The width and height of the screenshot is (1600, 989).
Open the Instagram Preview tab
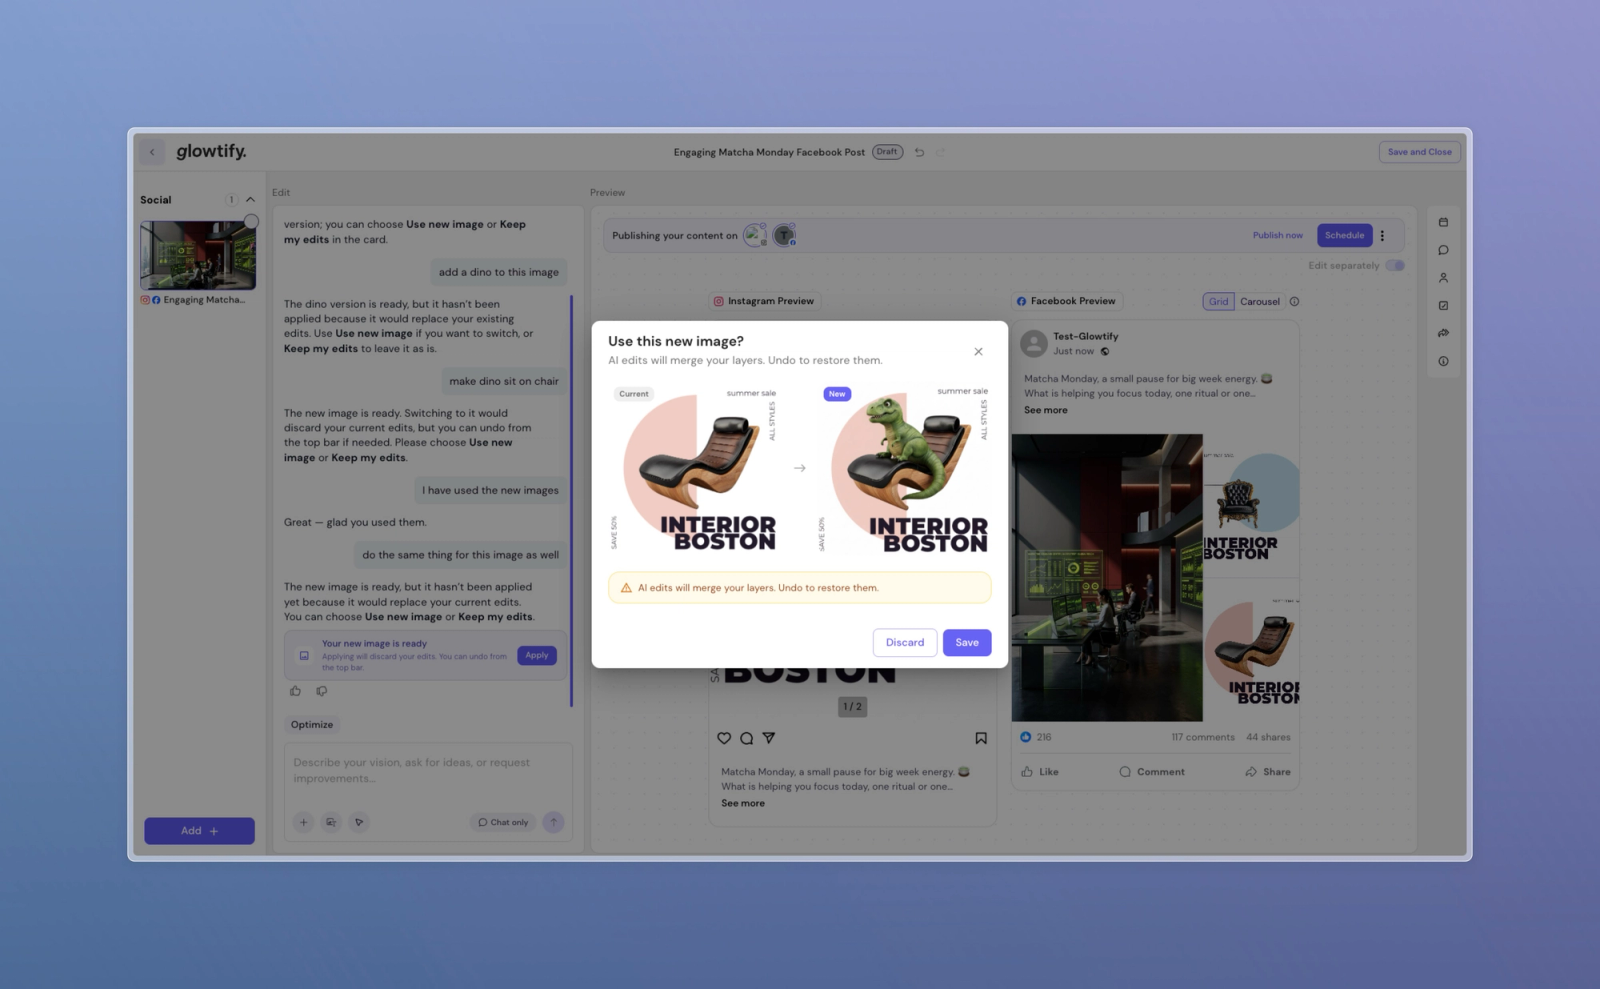point(764,301)
